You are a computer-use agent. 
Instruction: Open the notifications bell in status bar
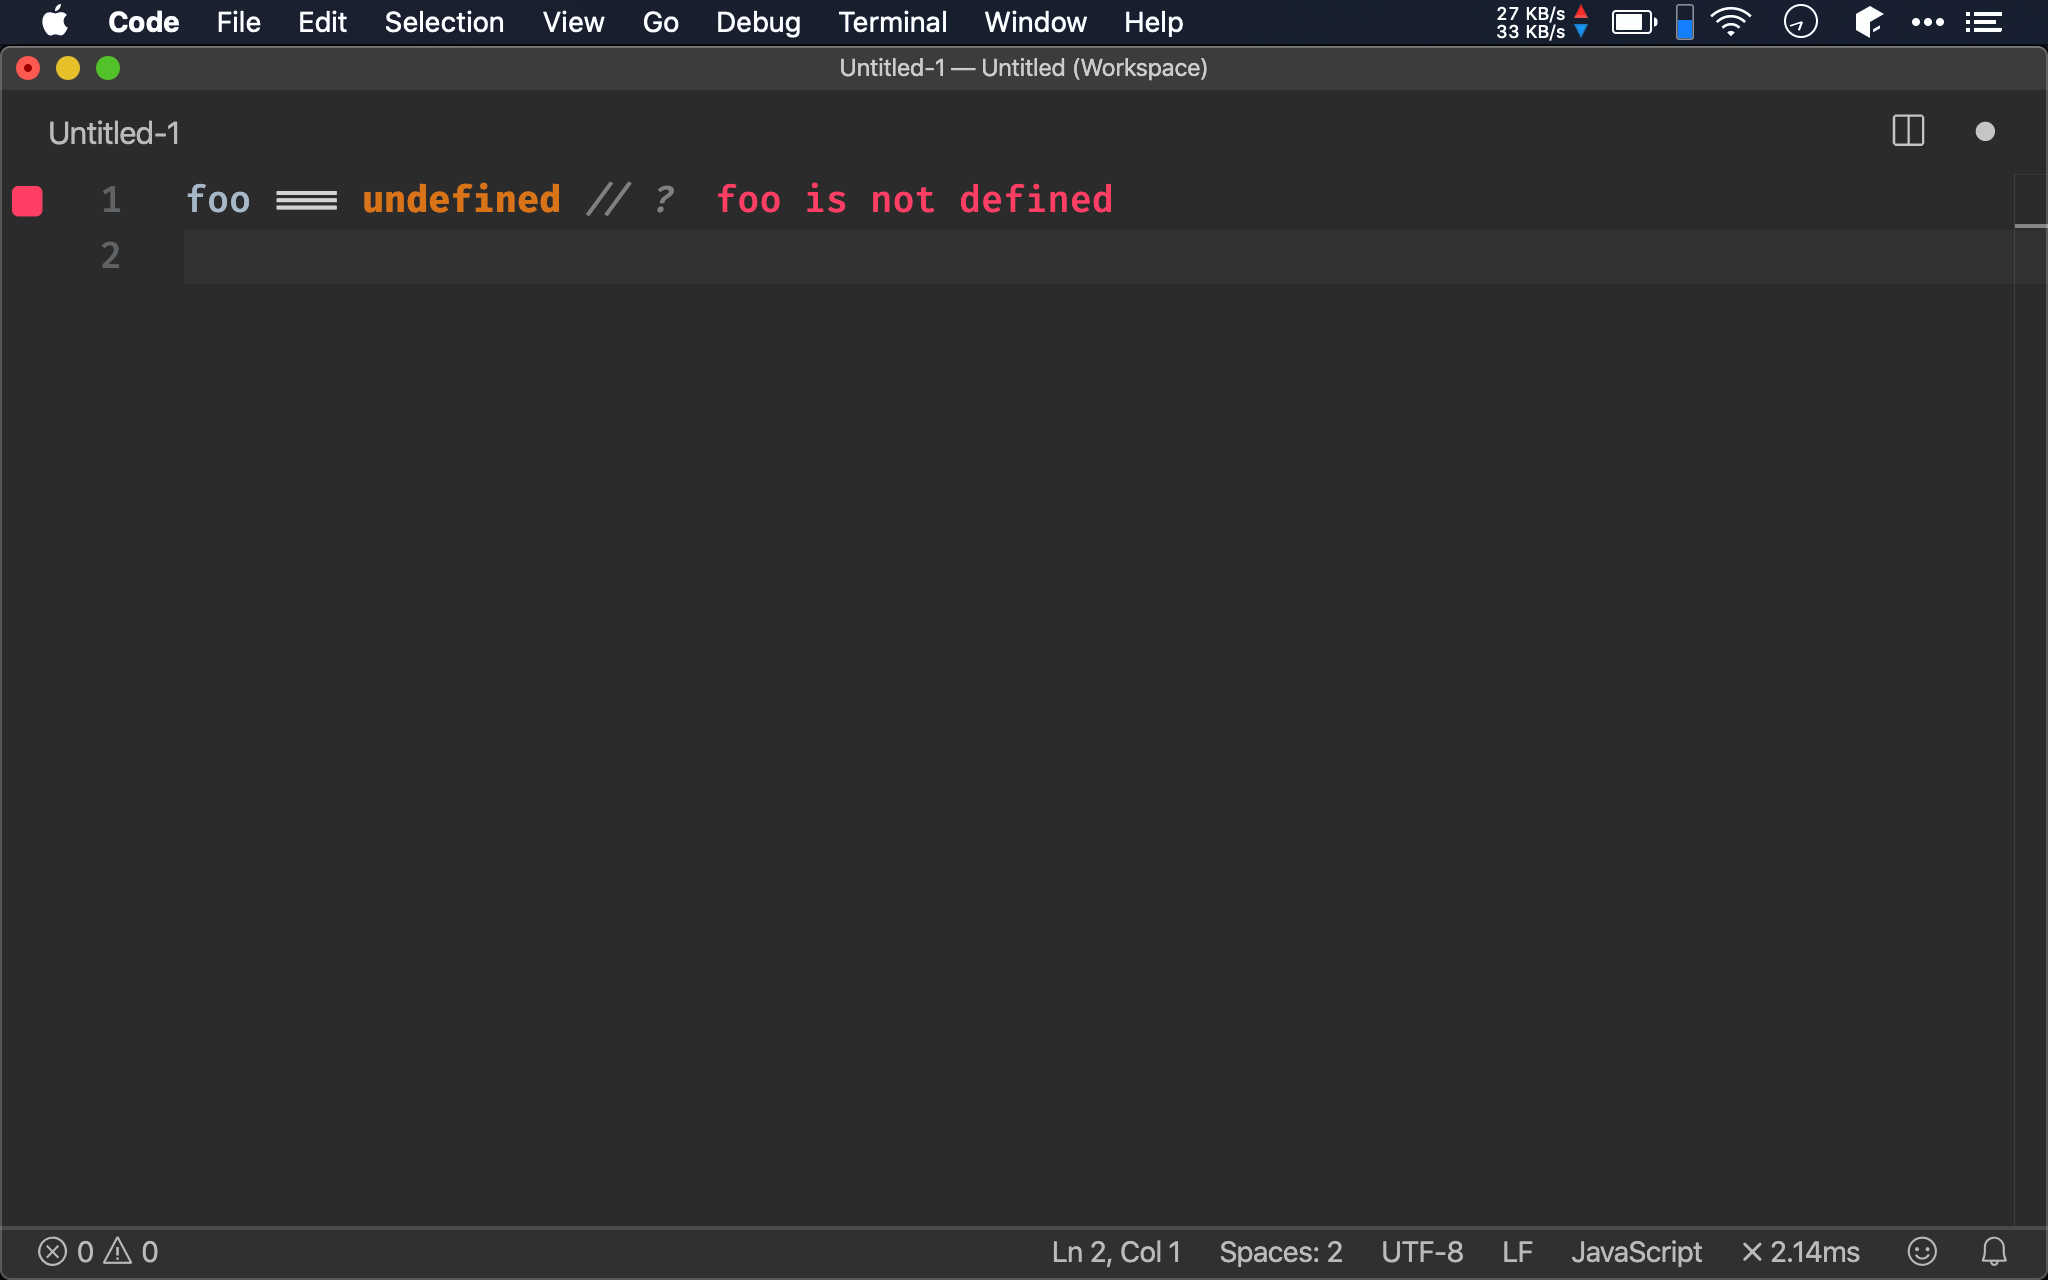click(1994, 1251)
